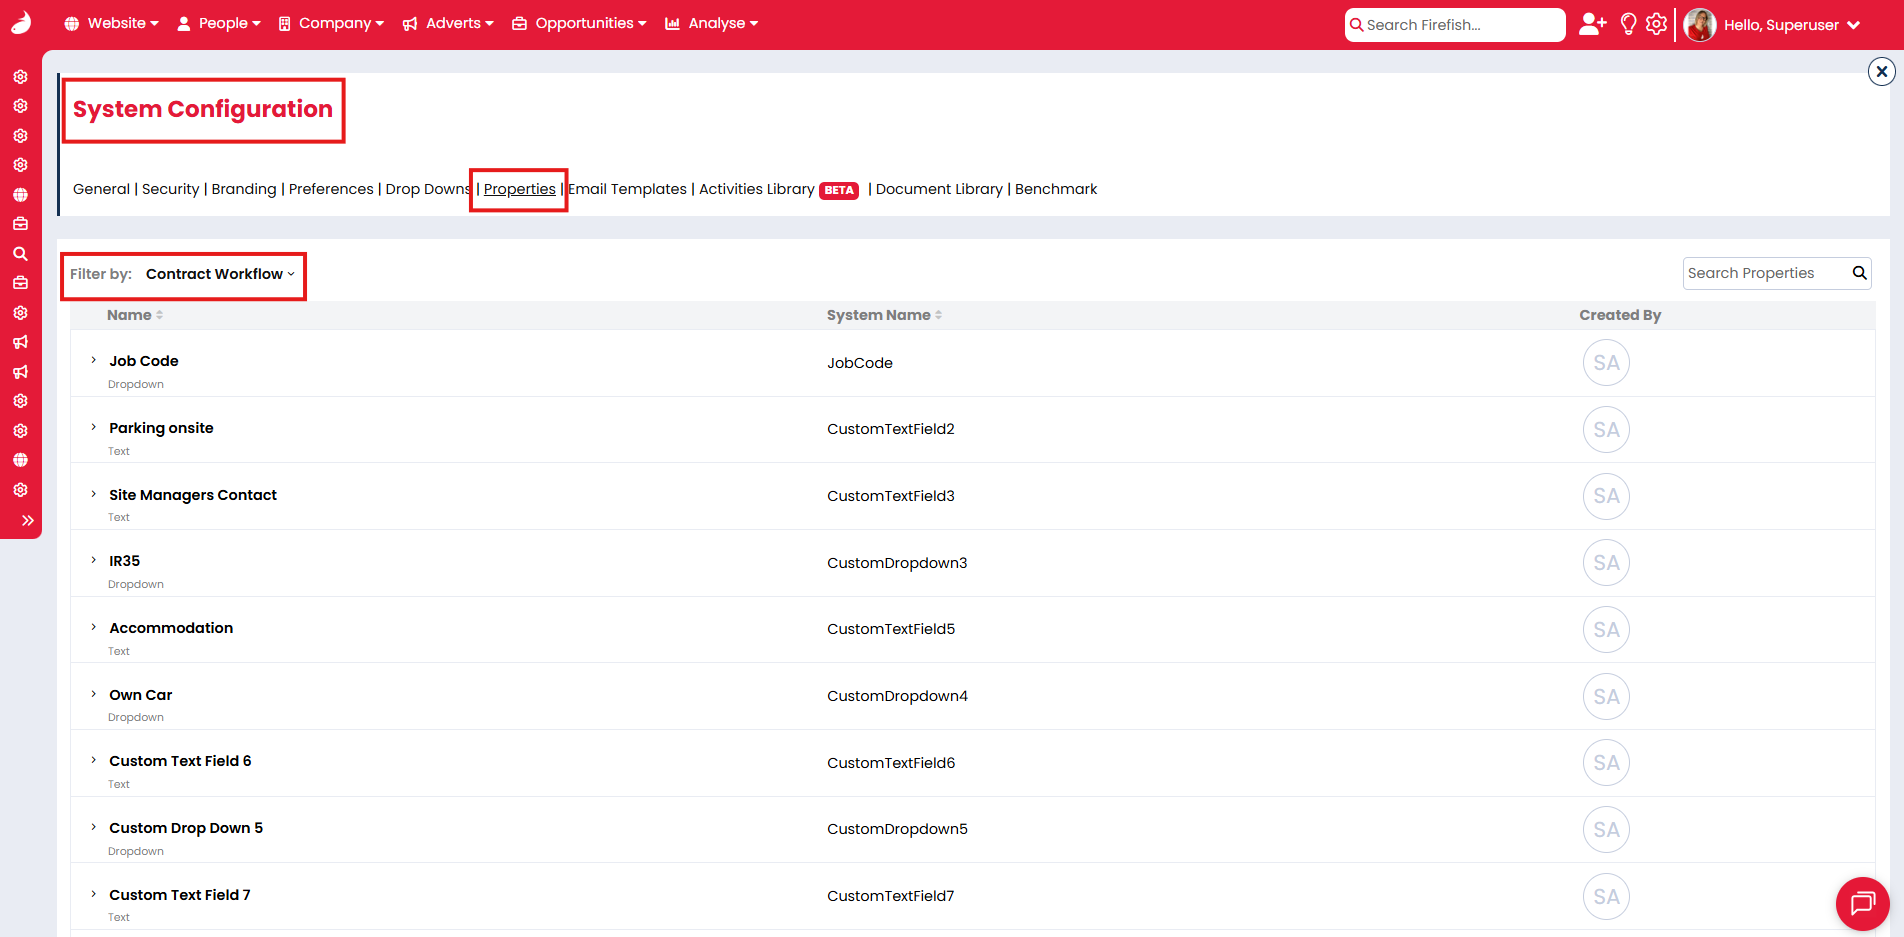Screen dimensions: 1904x937
Task: Click a megaphone adverts icon in sidebar
Action: click(x=20, y=342)
